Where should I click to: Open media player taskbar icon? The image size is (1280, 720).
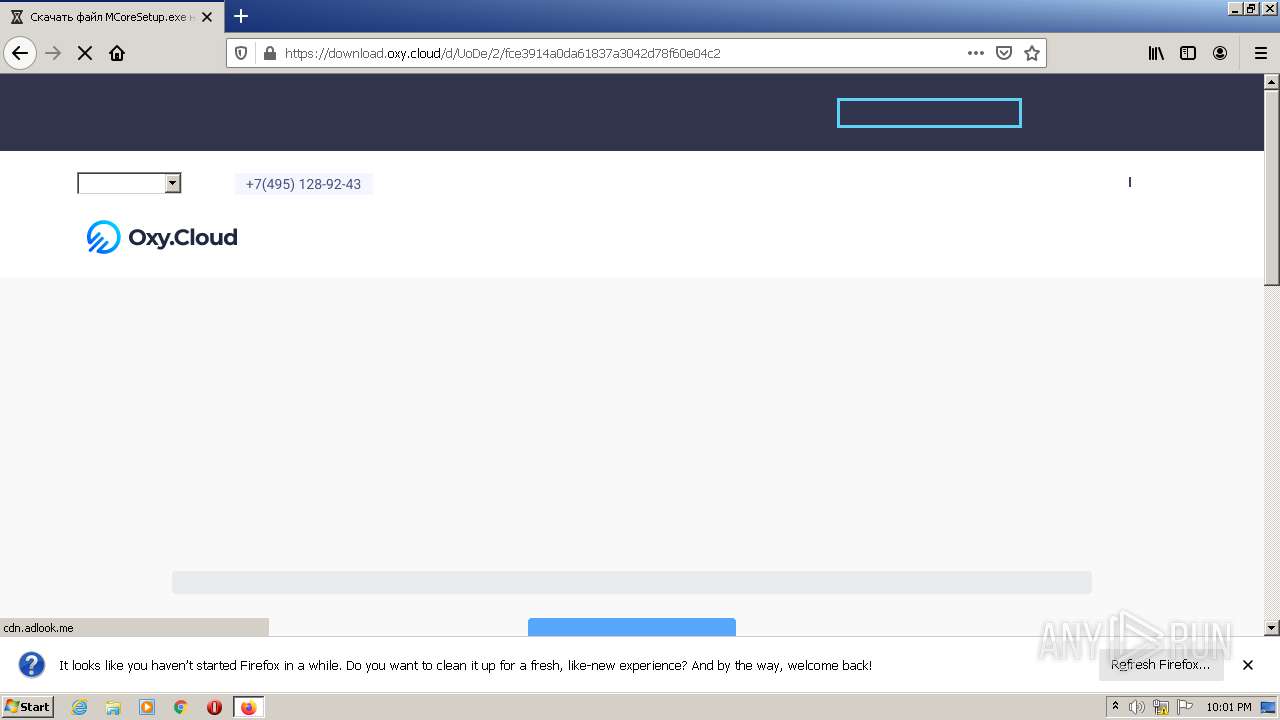pyautogui.click(x=147, y=707)
